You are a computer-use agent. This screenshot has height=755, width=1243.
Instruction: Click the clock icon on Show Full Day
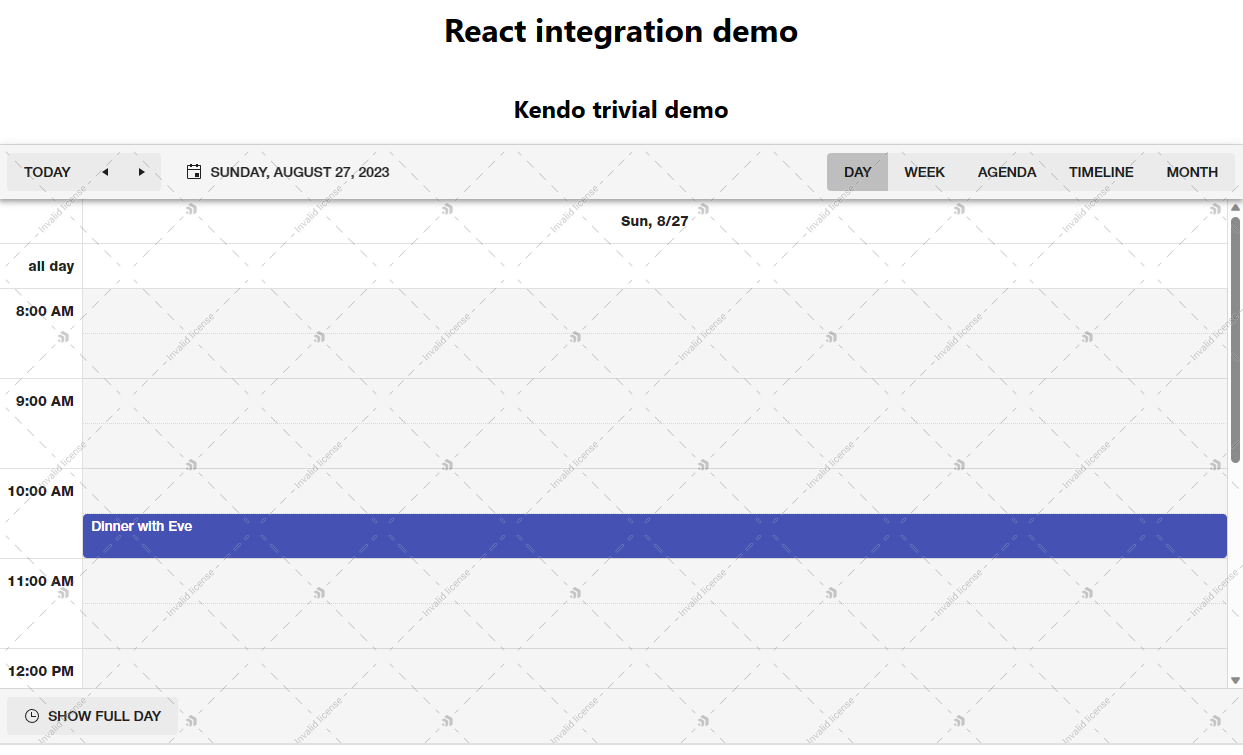[32, 716]
